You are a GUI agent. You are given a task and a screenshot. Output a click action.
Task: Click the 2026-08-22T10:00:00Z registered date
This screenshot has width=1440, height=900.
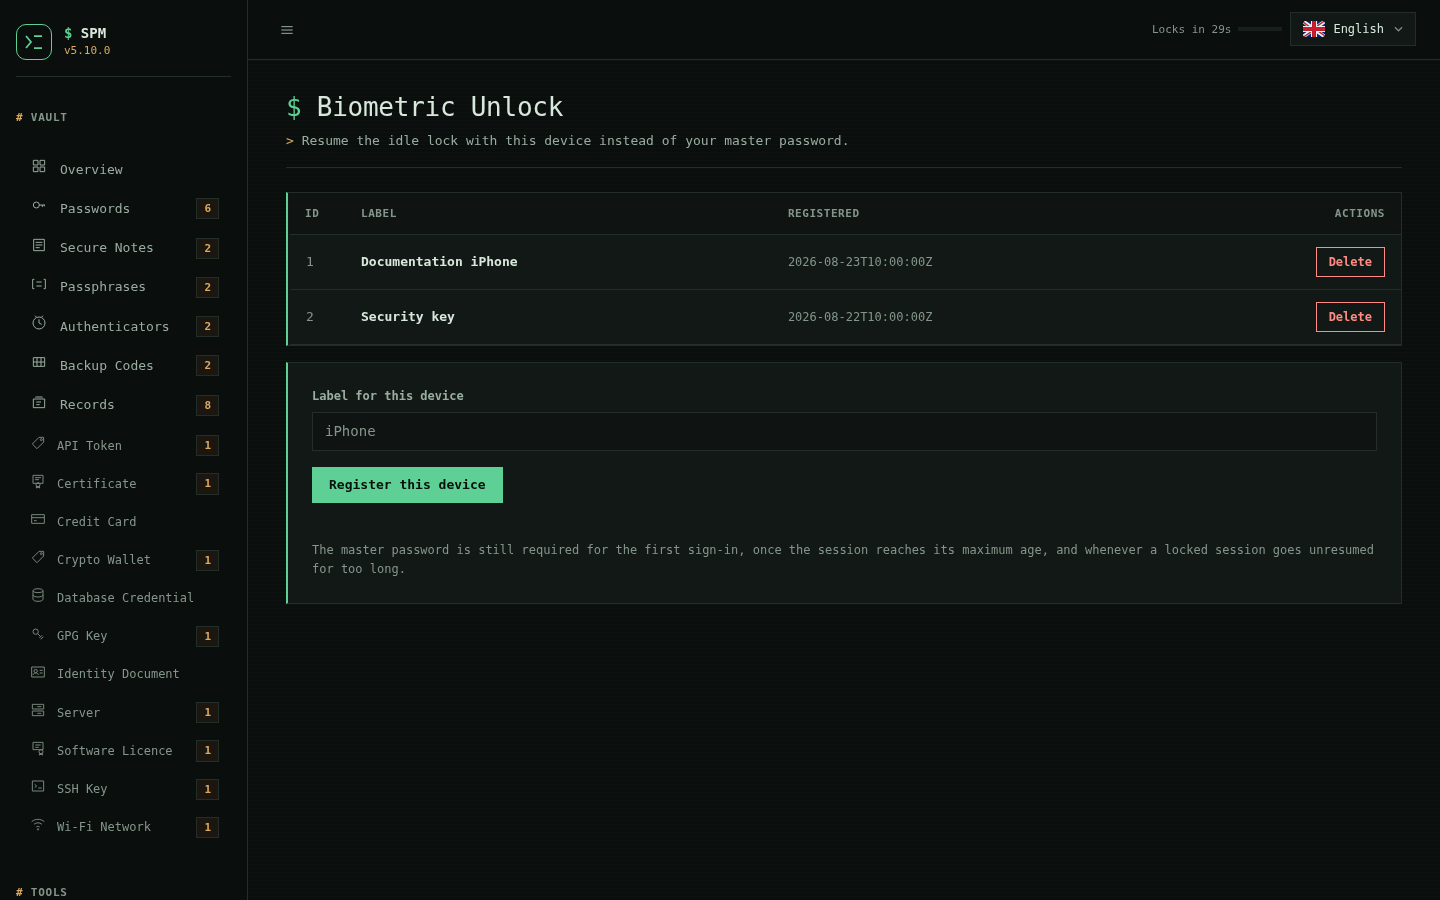[860, 317]
